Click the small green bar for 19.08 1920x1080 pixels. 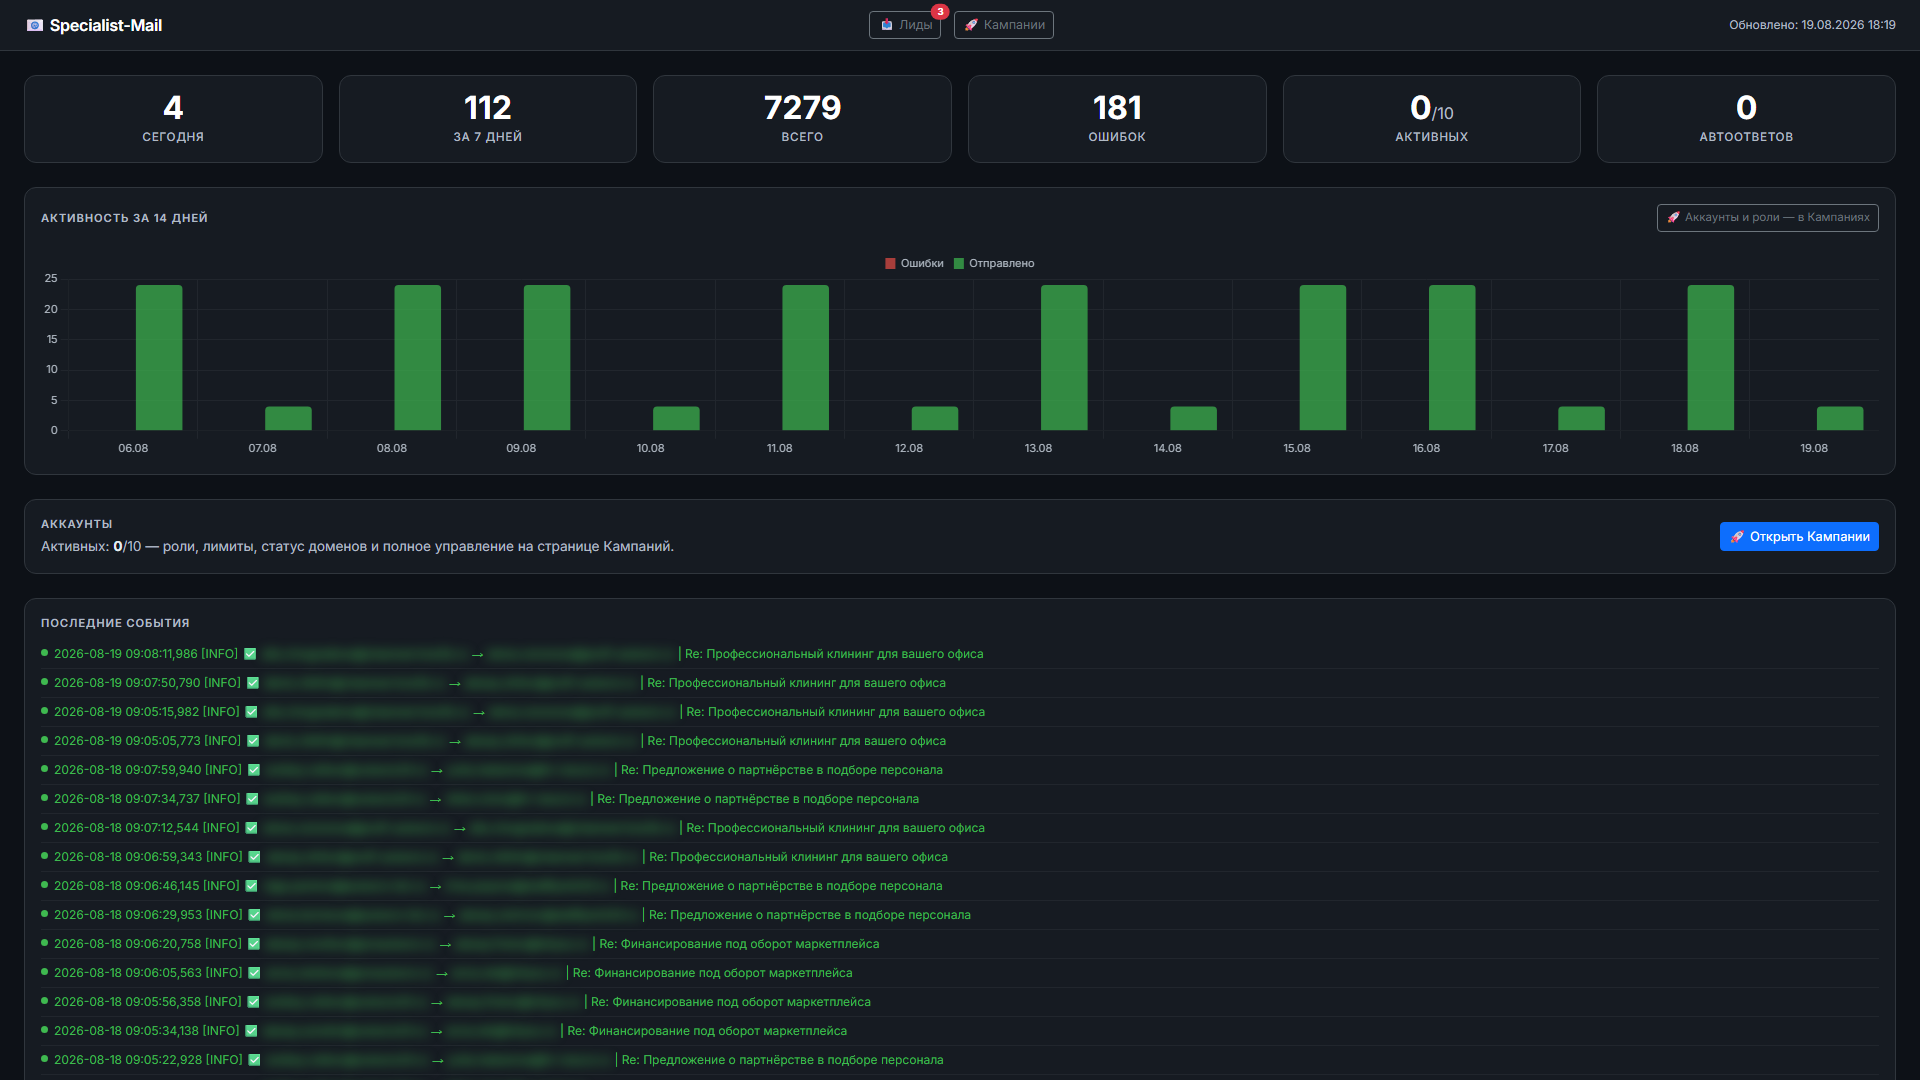(1840, 418)
